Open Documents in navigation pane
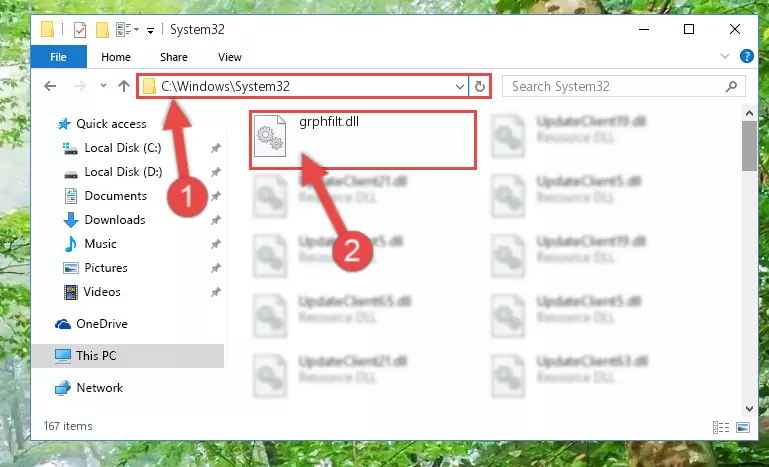The width and height of the screenshot is (769, 467). 116,196
